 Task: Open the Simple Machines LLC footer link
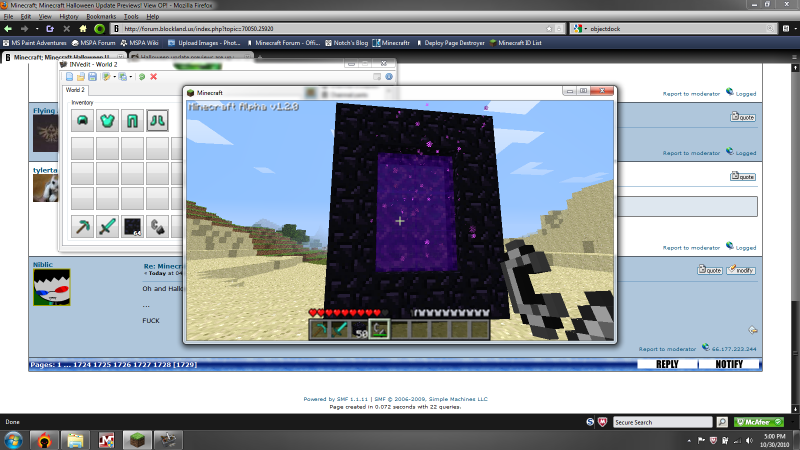click(x=458, y=399)
